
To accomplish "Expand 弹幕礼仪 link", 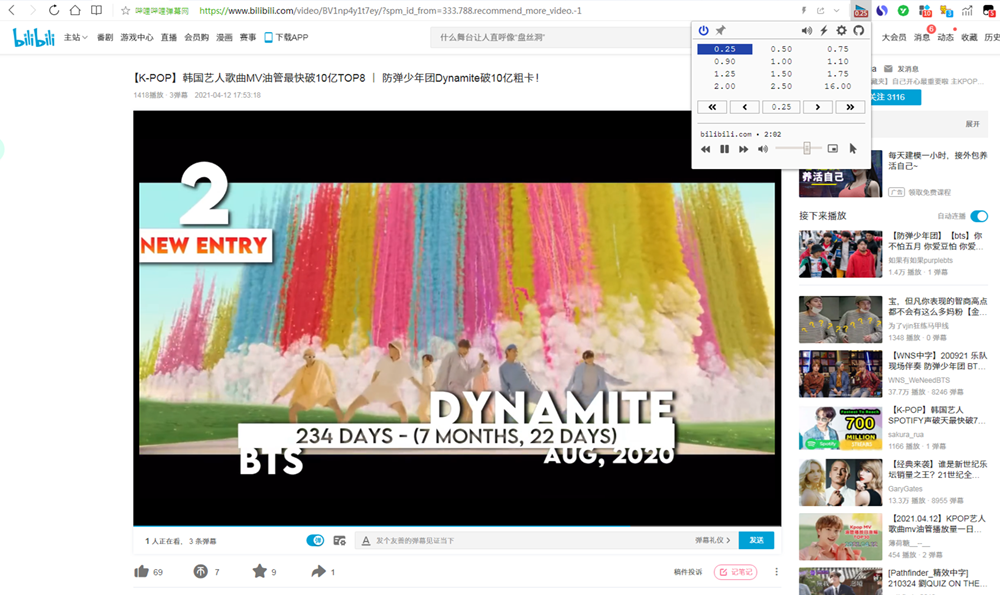I will (712, 540).
